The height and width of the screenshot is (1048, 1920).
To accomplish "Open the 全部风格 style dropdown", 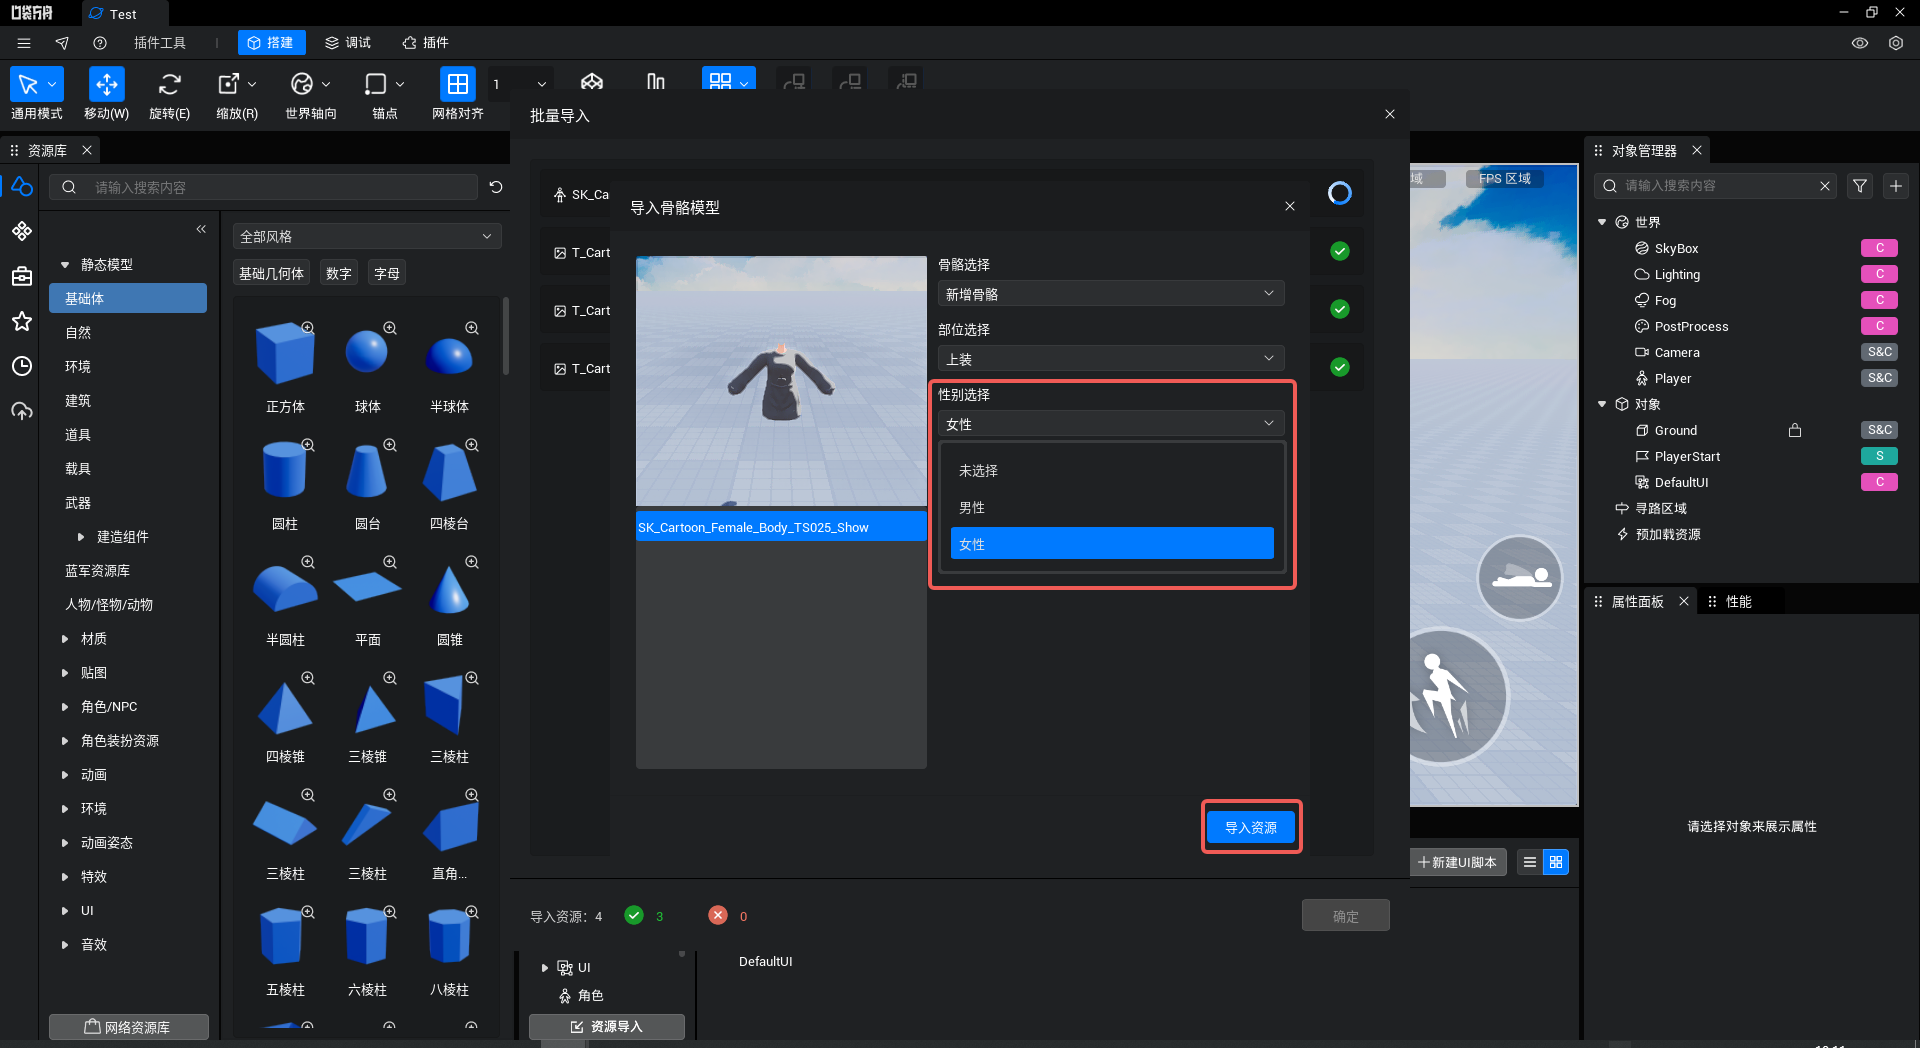I will 366,237.
